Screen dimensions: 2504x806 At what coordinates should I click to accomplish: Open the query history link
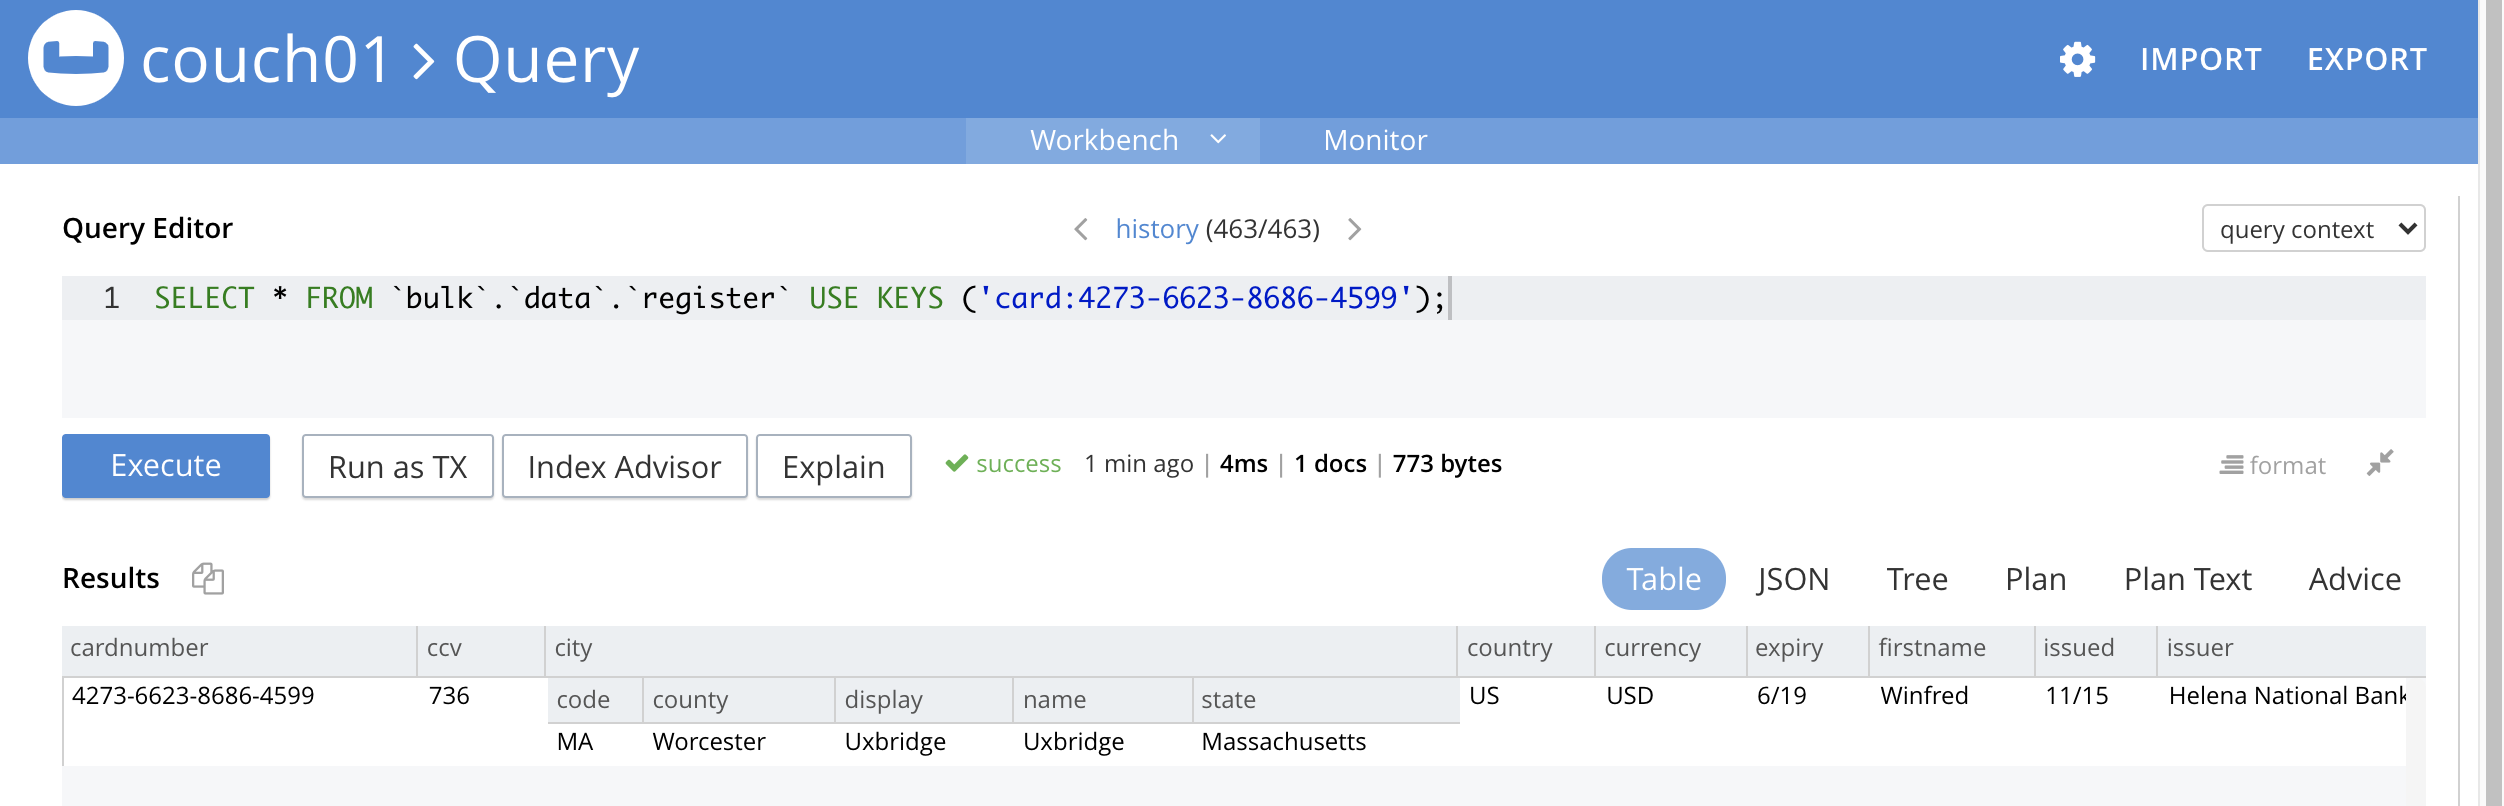(1156, 230)
